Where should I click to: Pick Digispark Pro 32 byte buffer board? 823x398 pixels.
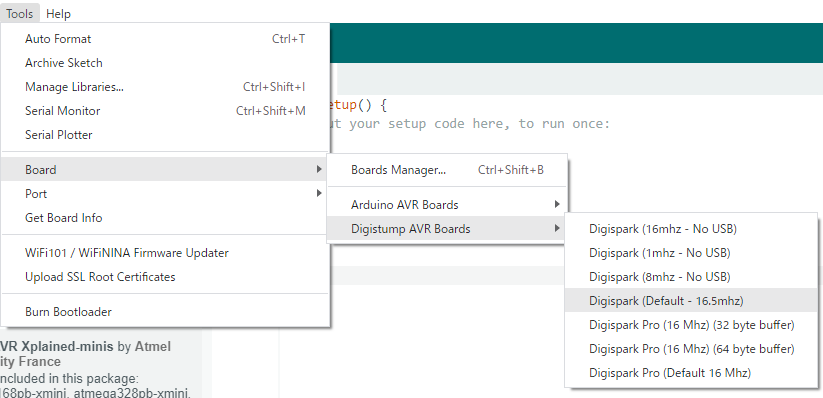point(691,325)
